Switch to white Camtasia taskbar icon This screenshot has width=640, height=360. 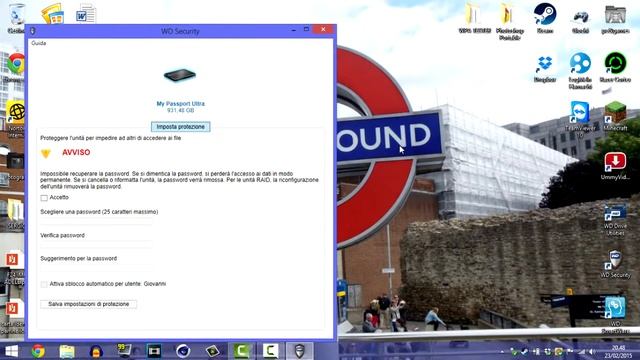270,351
